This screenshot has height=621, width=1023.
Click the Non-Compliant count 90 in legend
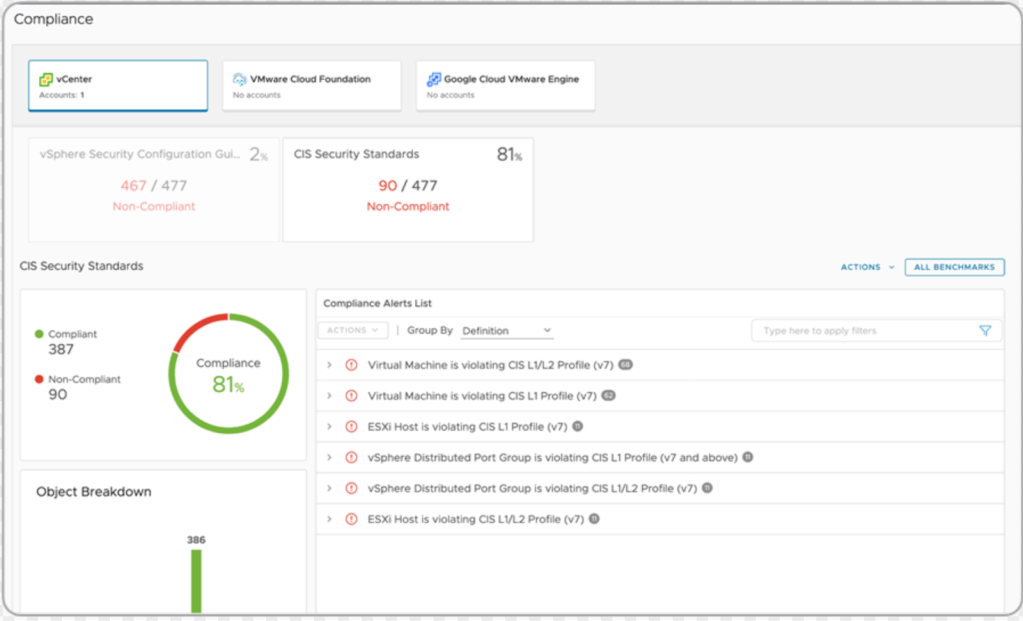click(x=57, y=395)
